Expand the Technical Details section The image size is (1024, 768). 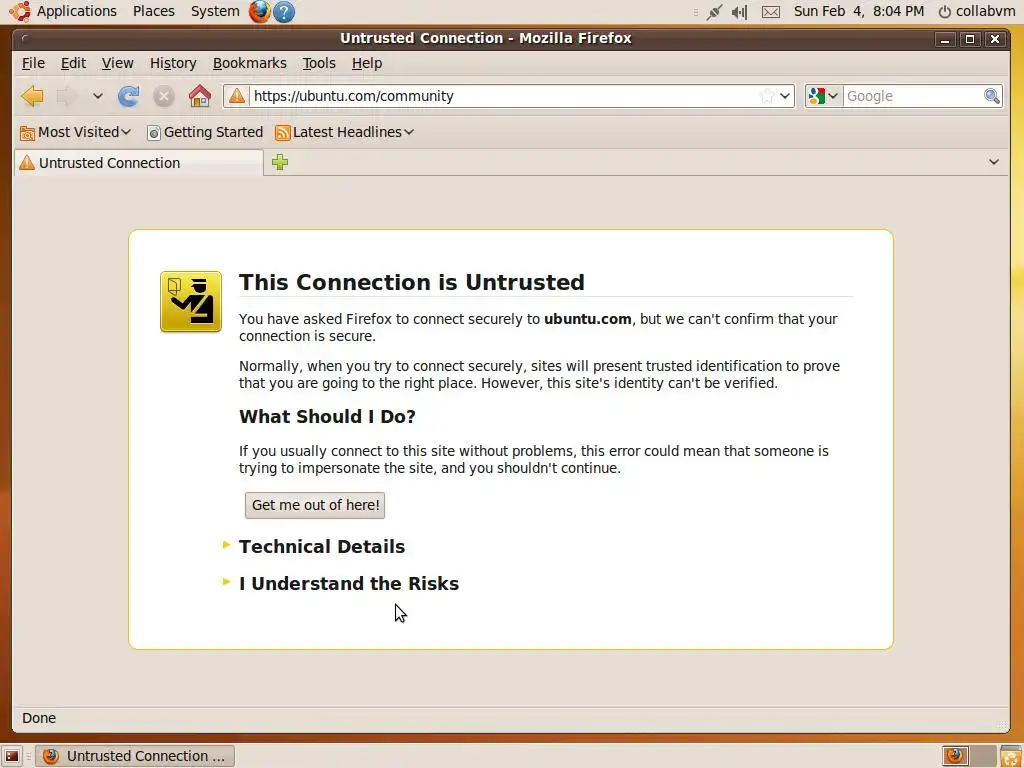click(321, 547)
